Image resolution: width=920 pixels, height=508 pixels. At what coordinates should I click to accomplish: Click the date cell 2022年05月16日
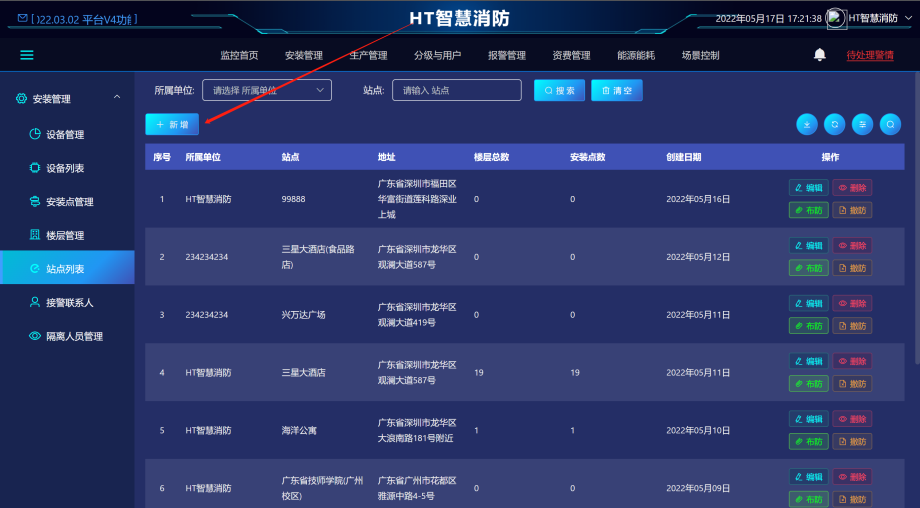[x=698, y=199]
